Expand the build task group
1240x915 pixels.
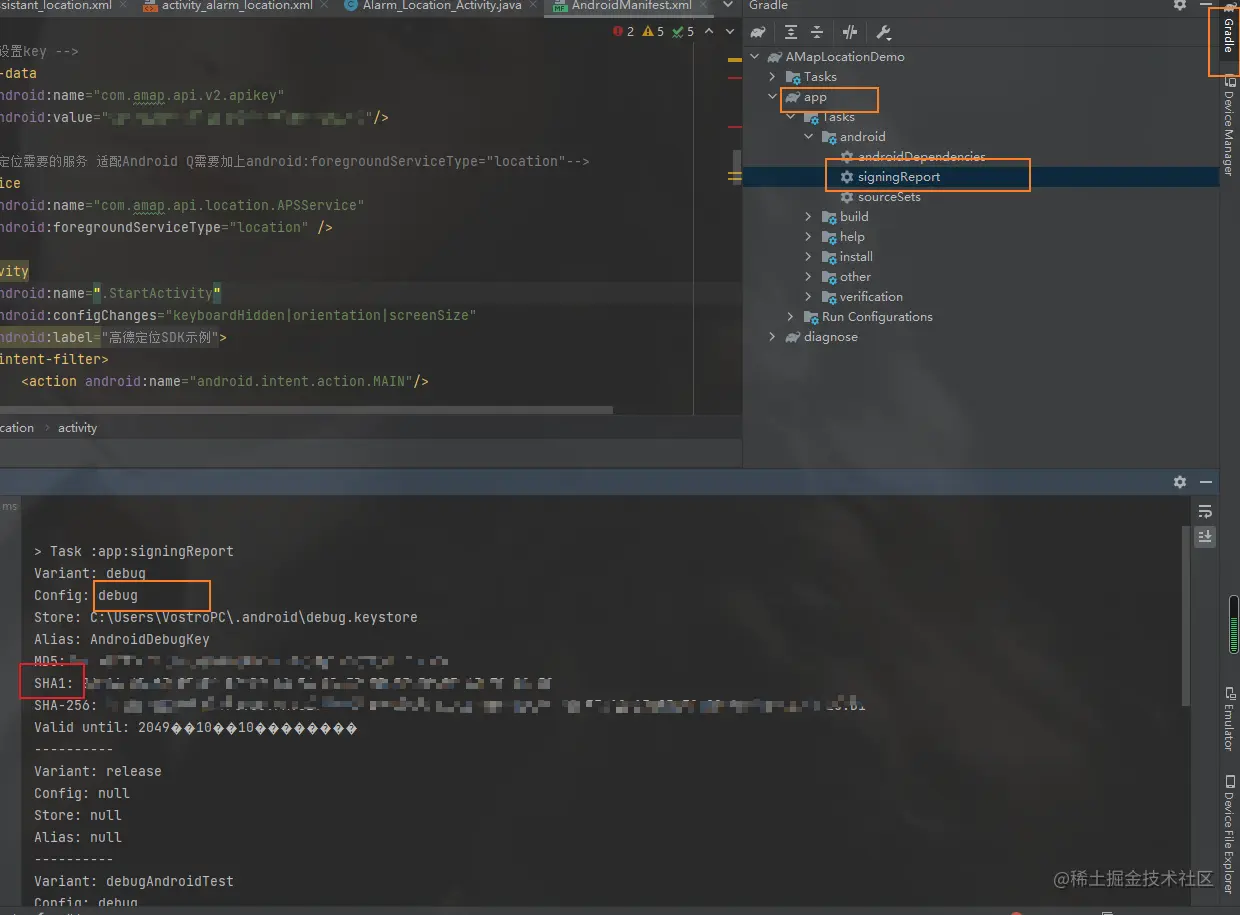tap(809, 217)
